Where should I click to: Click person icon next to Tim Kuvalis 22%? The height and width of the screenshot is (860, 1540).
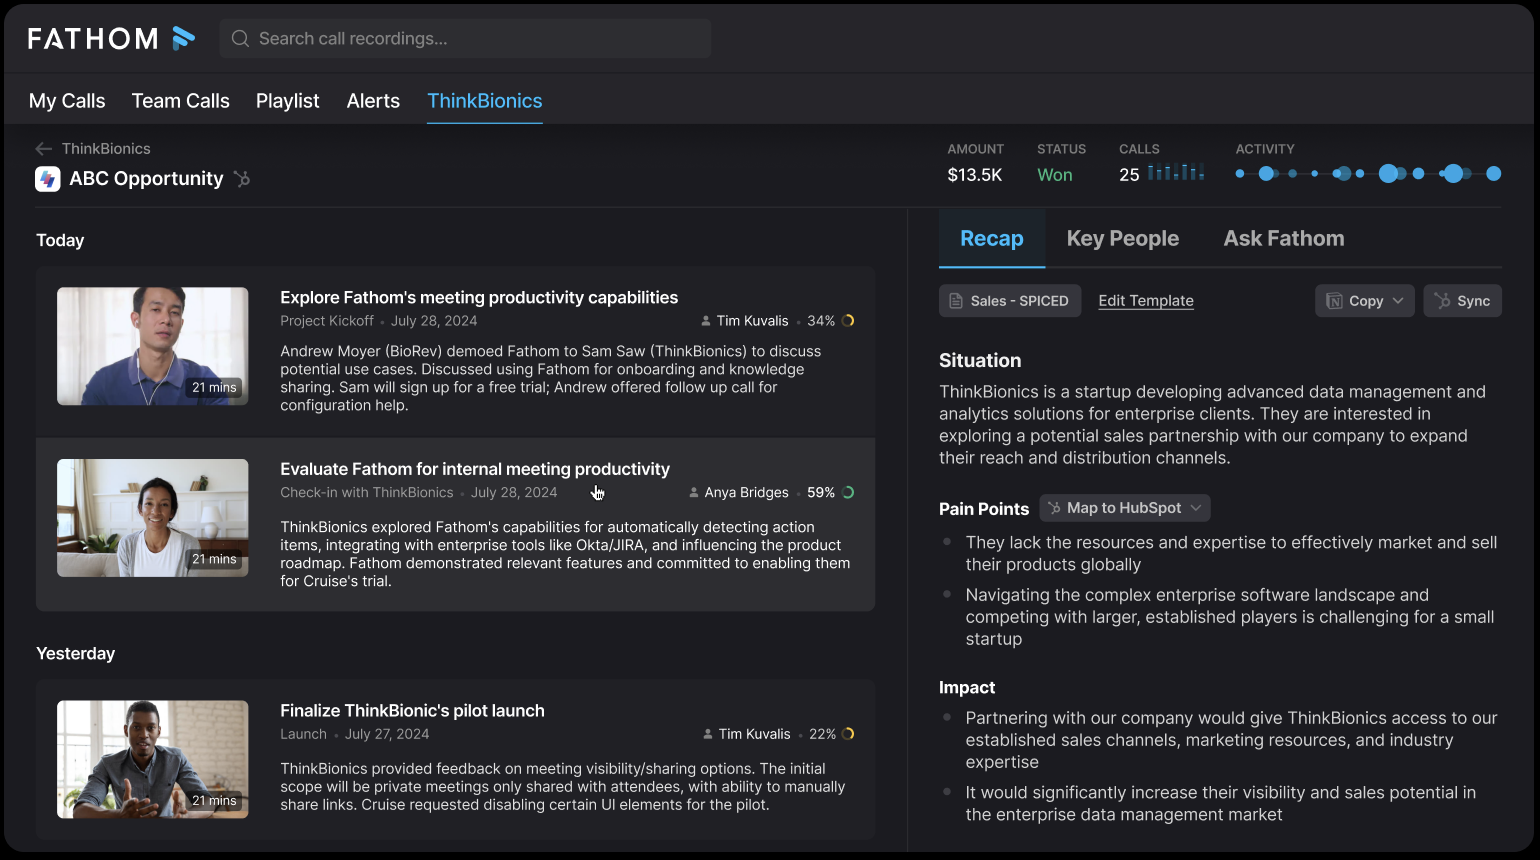pos(708,734)
